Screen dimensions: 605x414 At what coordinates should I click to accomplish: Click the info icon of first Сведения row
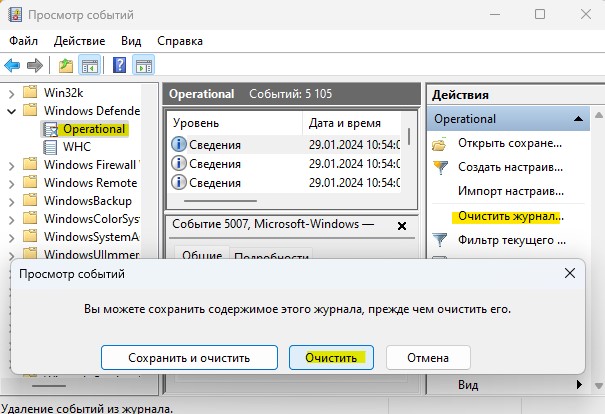point(179,144)
